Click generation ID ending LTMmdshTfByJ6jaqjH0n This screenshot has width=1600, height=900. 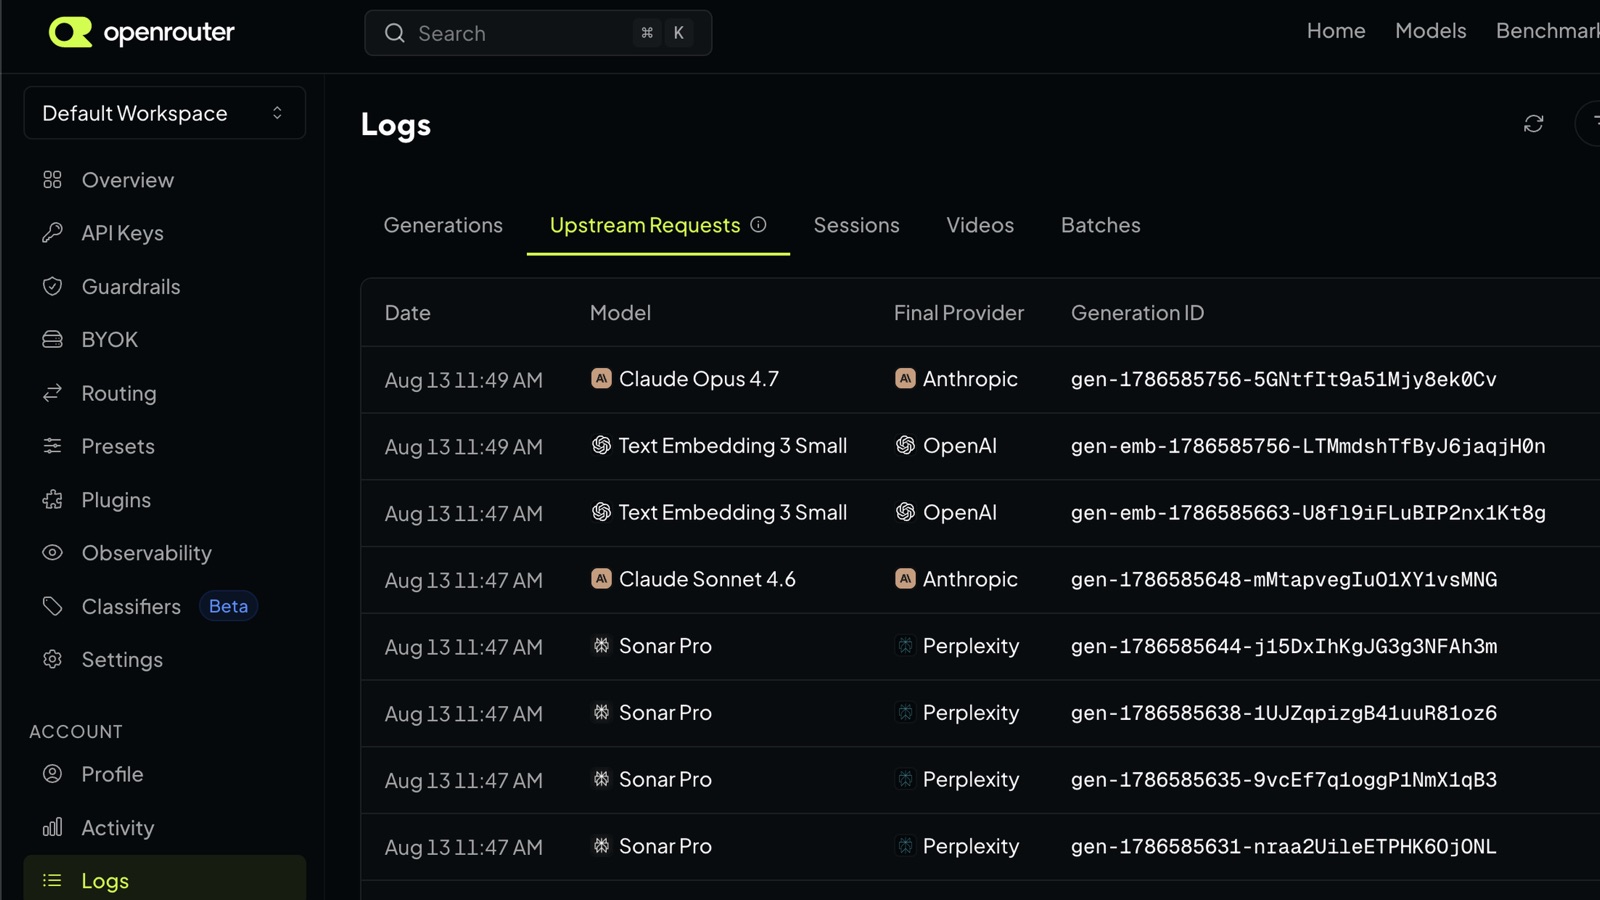1308,446
